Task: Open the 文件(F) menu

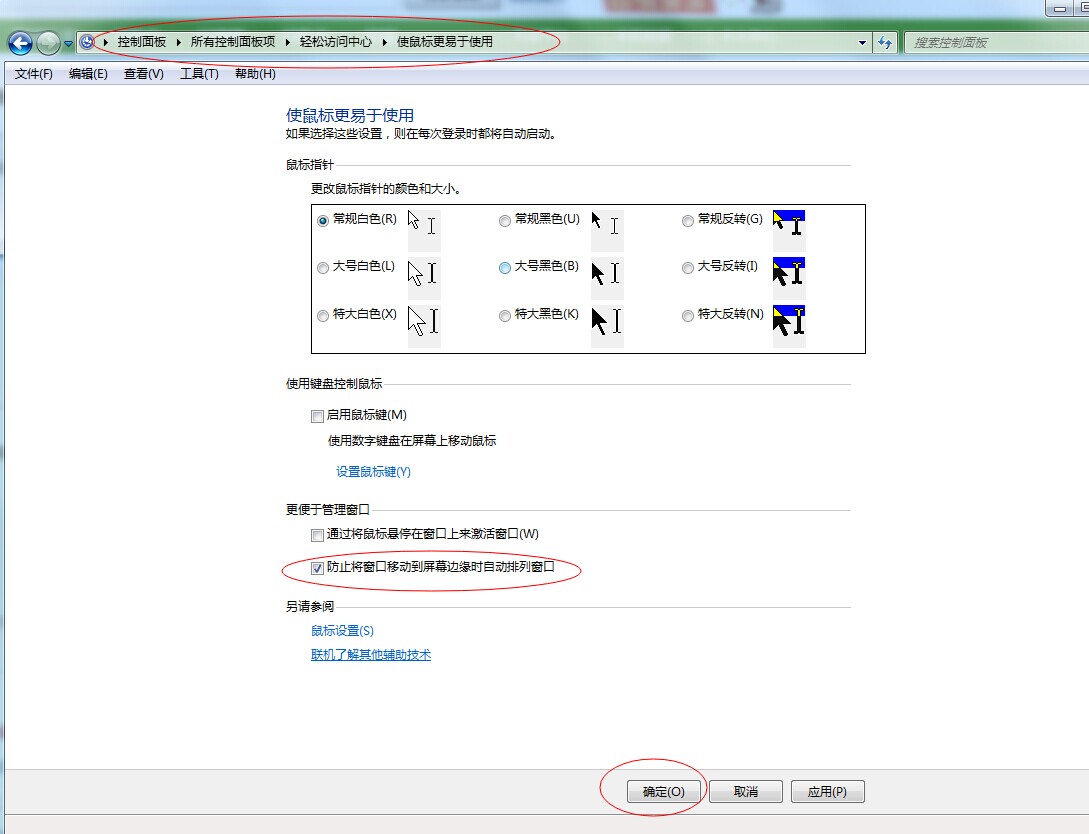Action: 33,74
